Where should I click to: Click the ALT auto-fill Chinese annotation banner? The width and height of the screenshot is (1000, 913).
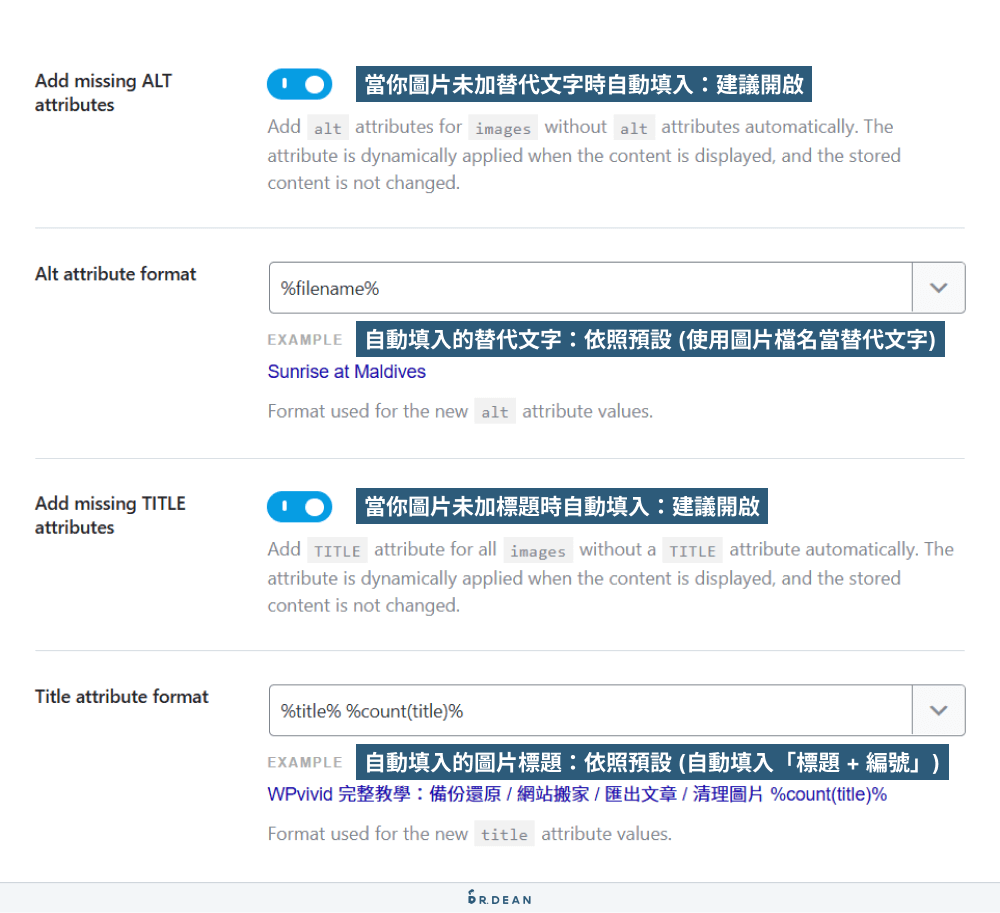(584, 85)
